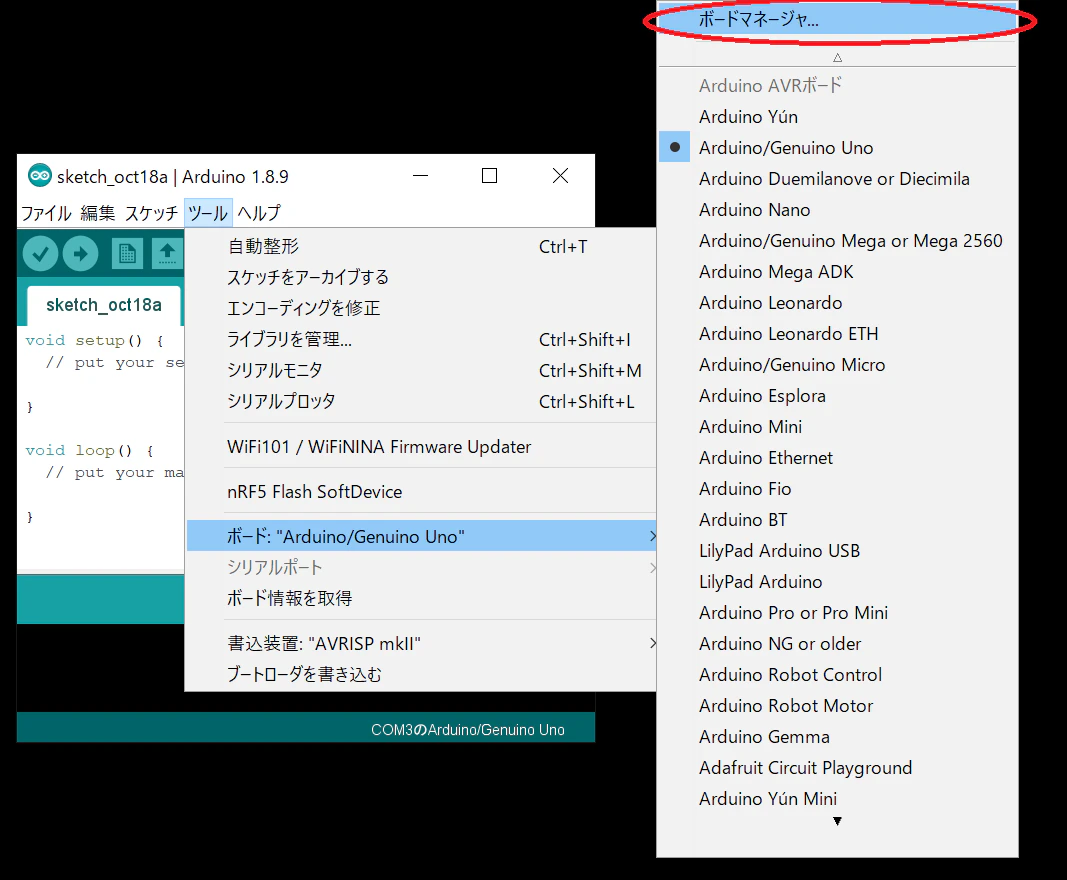
Task: Open the スケッチ menu
Action: [151, 213]
